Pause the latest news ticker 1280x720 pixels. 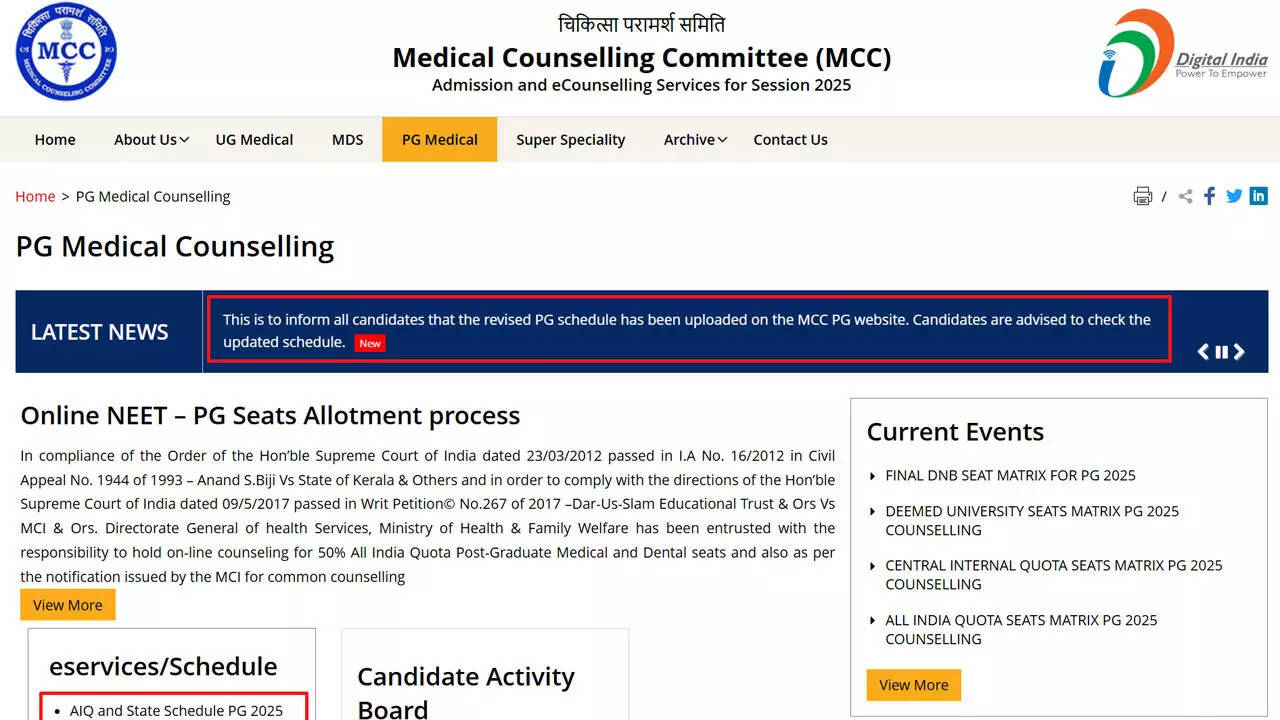click(x=1221, y=351)
